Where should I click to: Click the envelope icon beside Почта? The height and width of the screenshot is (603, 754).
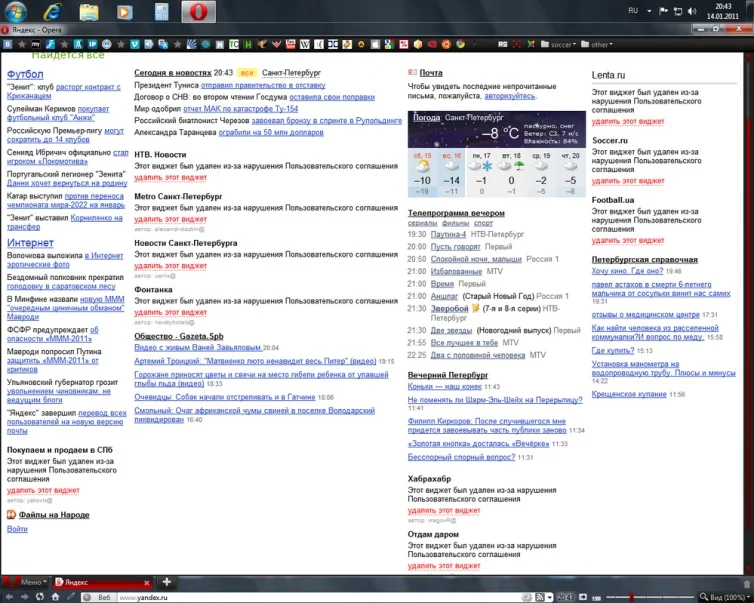412,73
